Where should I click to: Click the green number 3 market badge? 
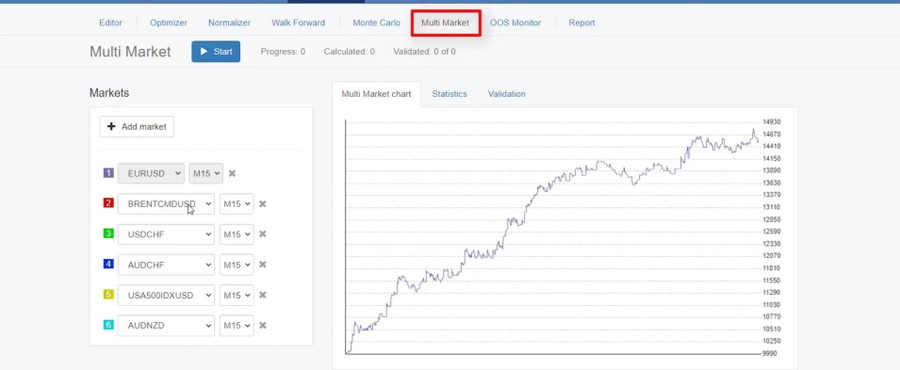click(108, 233)
